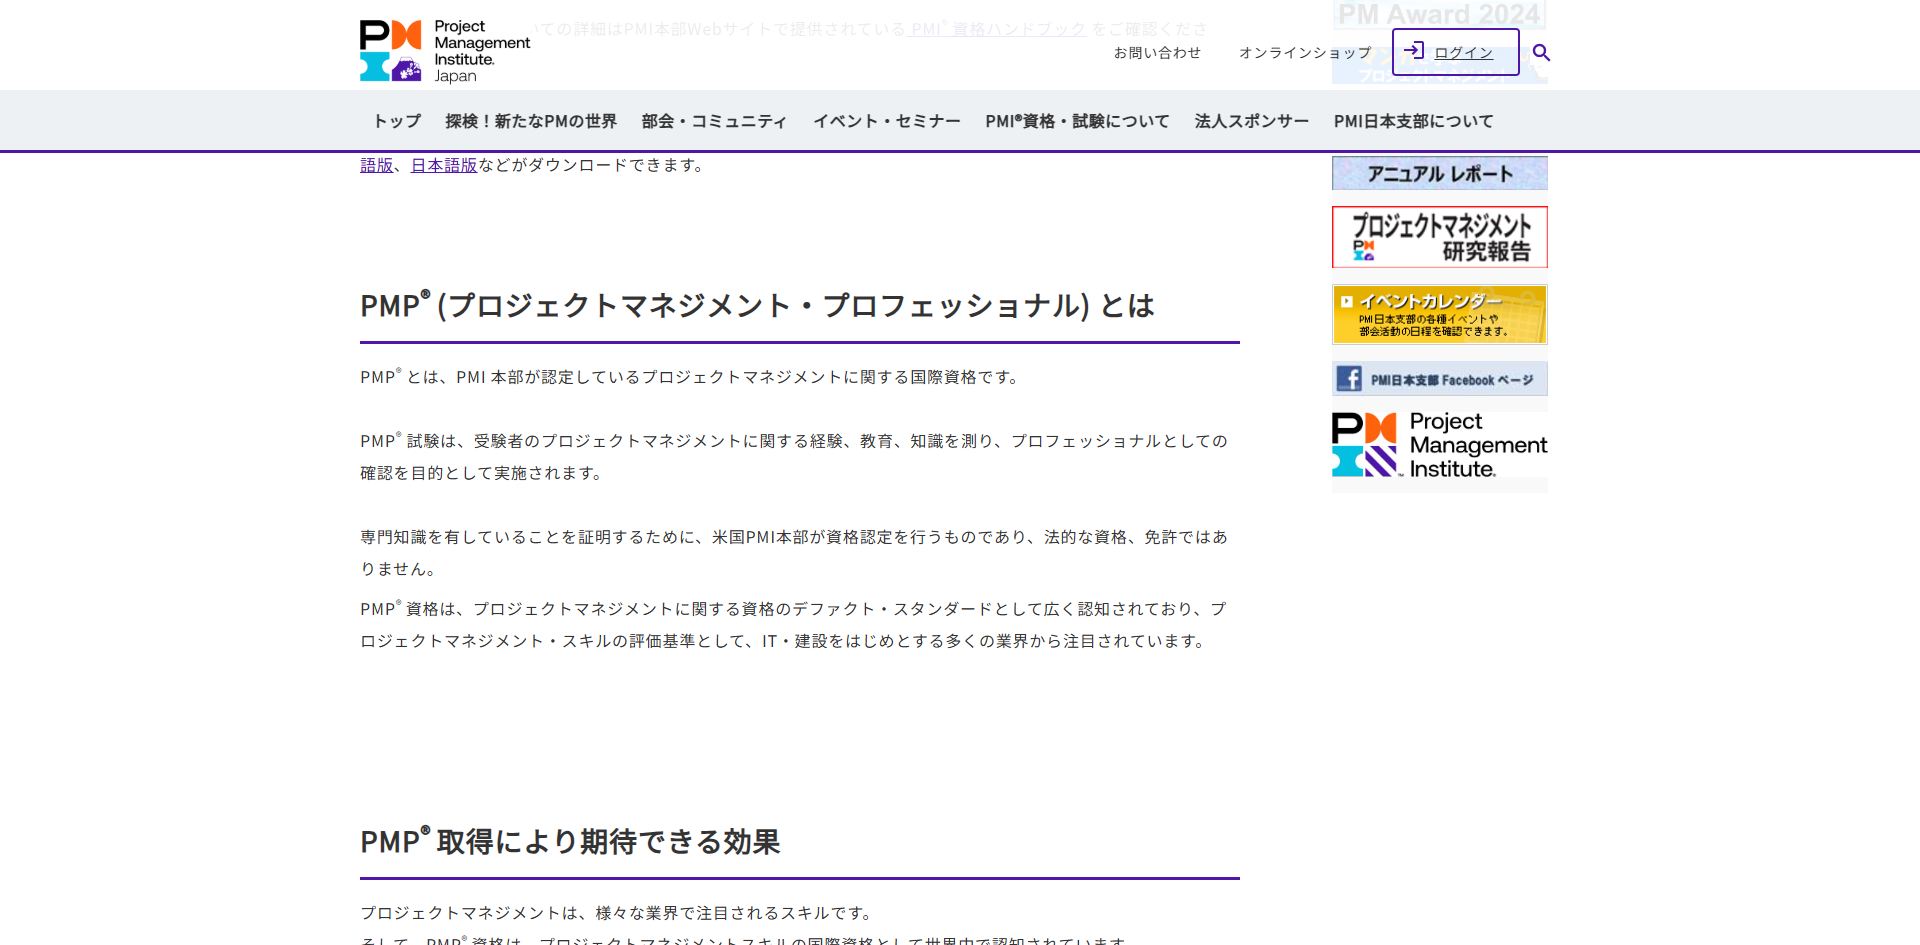
Task: Open 探検！新たなPMの世界 menu
Action: tap(531, 121)
